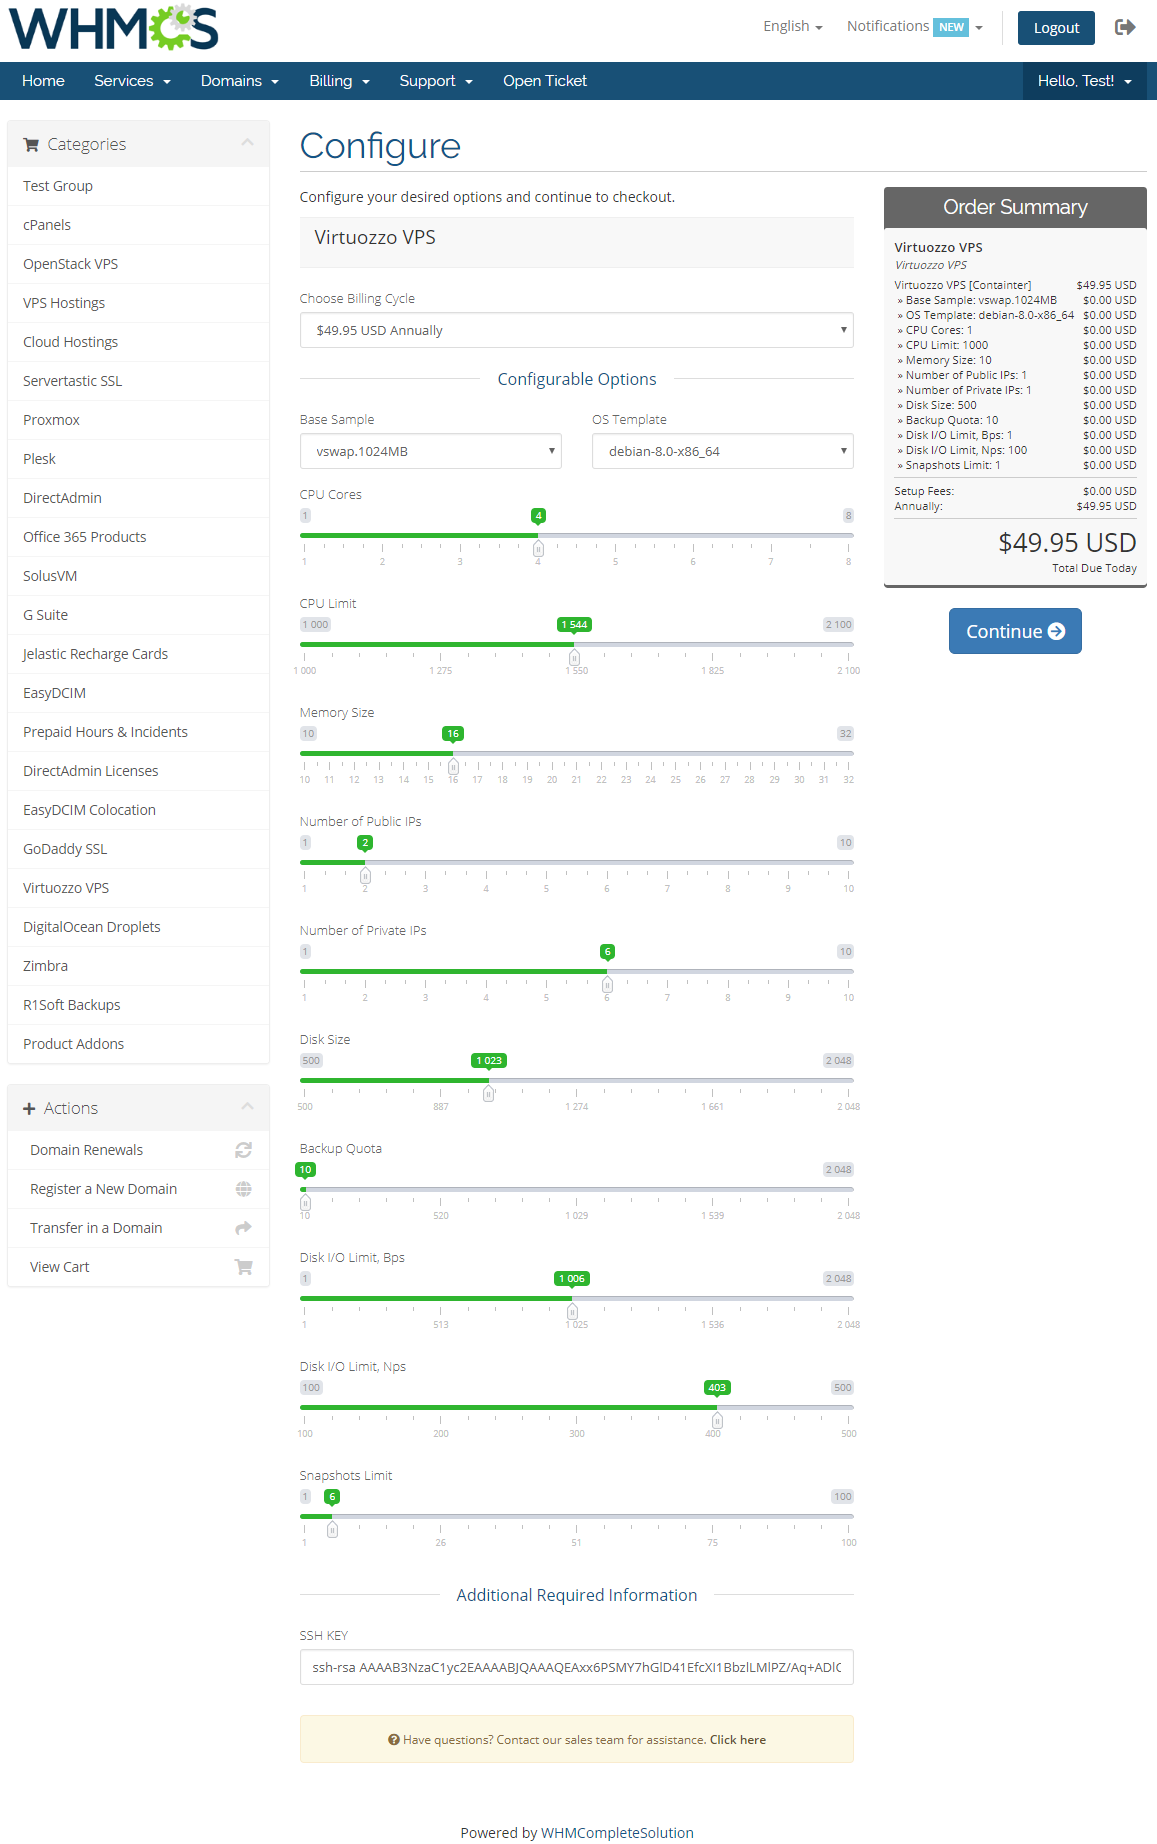Screen dimensions: 1157x1844
Task: Select the VPS Hostings category
Action: point(138,303)
